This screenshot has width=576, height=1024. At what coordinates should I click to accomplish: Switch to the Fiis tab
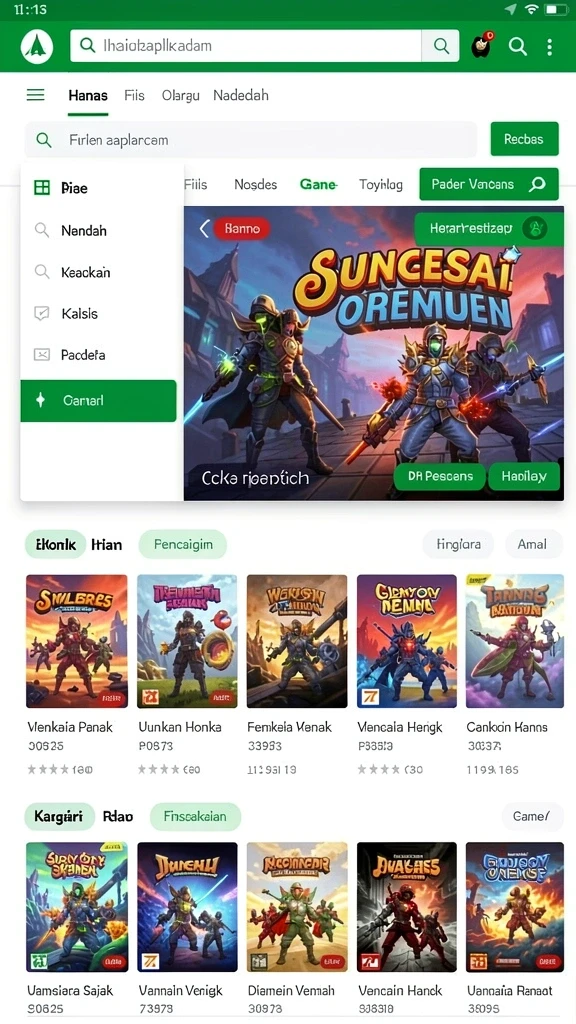click(134, 95)
